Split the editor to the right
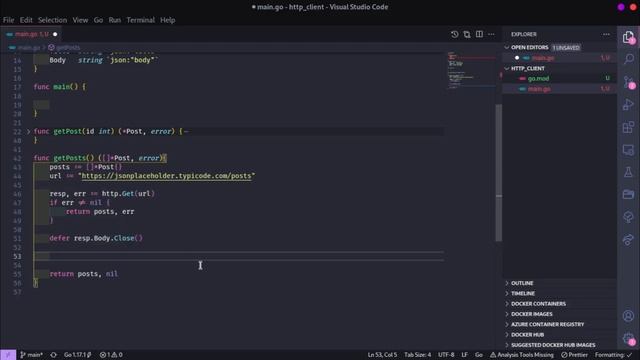This screenshot has width=640, height=360. 479,34
